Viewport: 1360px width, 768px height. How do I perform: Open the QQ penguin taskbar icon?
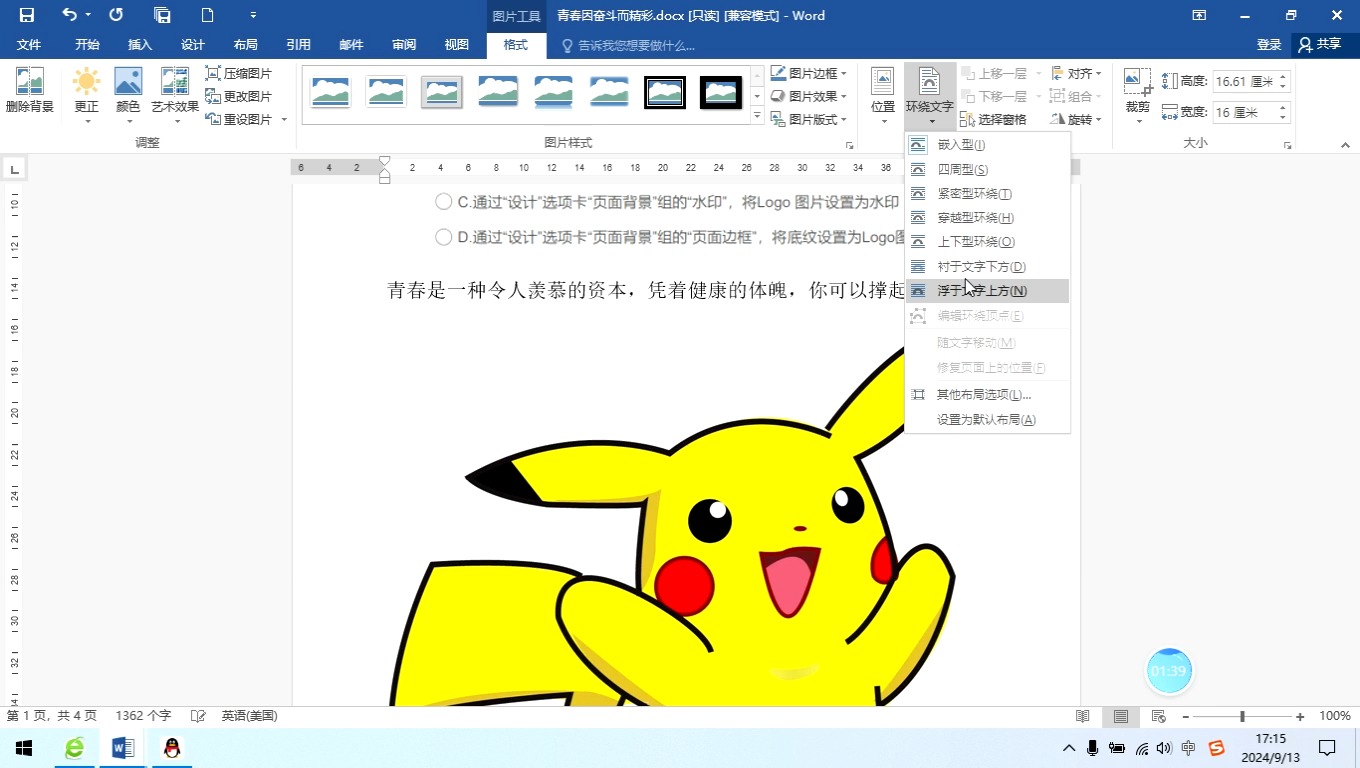(172, 748)
